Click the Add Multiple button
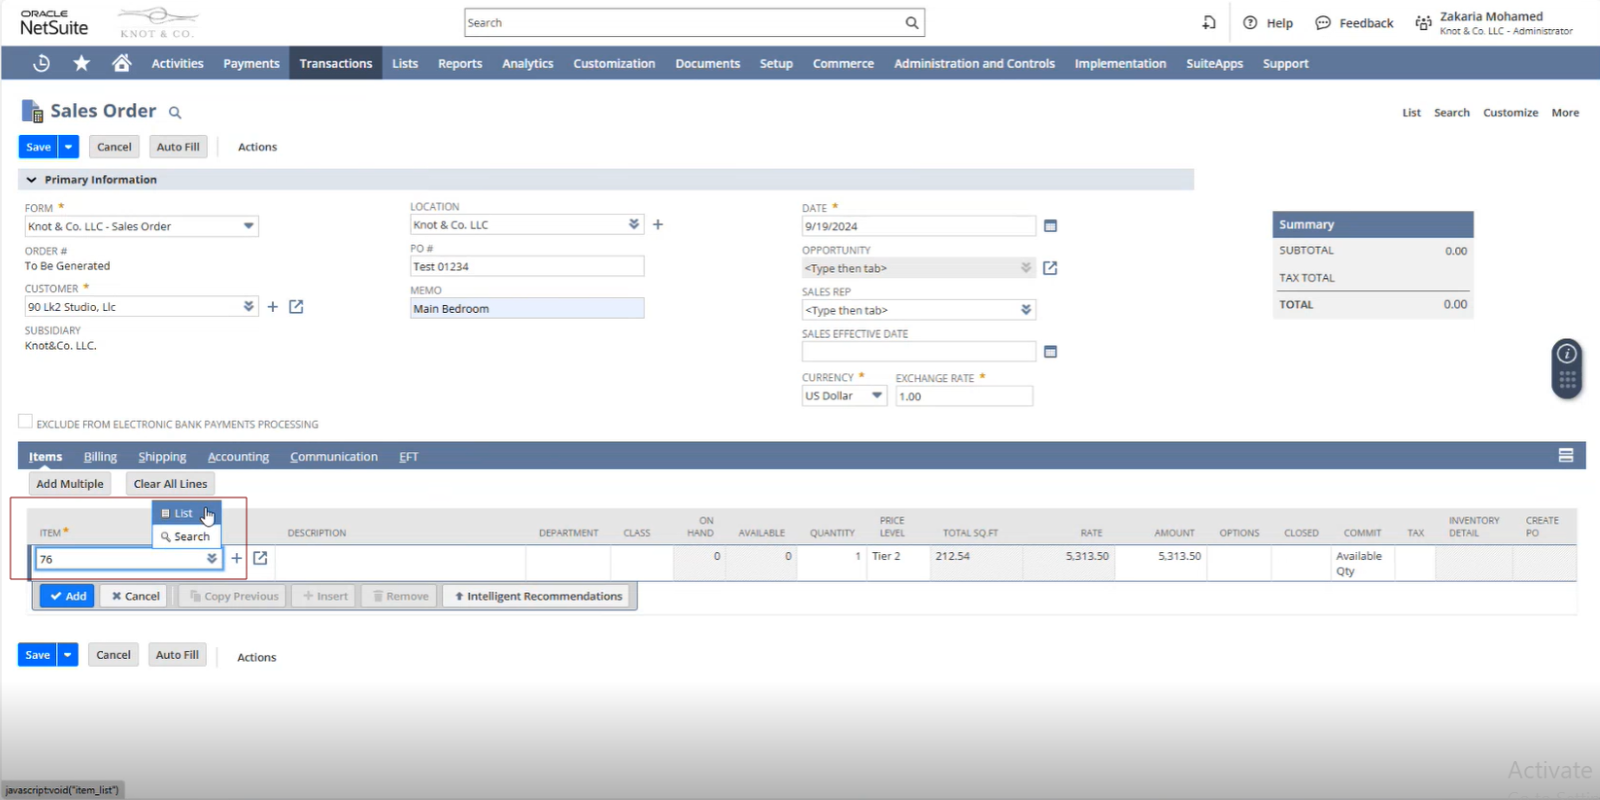Viewport: 1600px width, 800px height. (70, 484)
